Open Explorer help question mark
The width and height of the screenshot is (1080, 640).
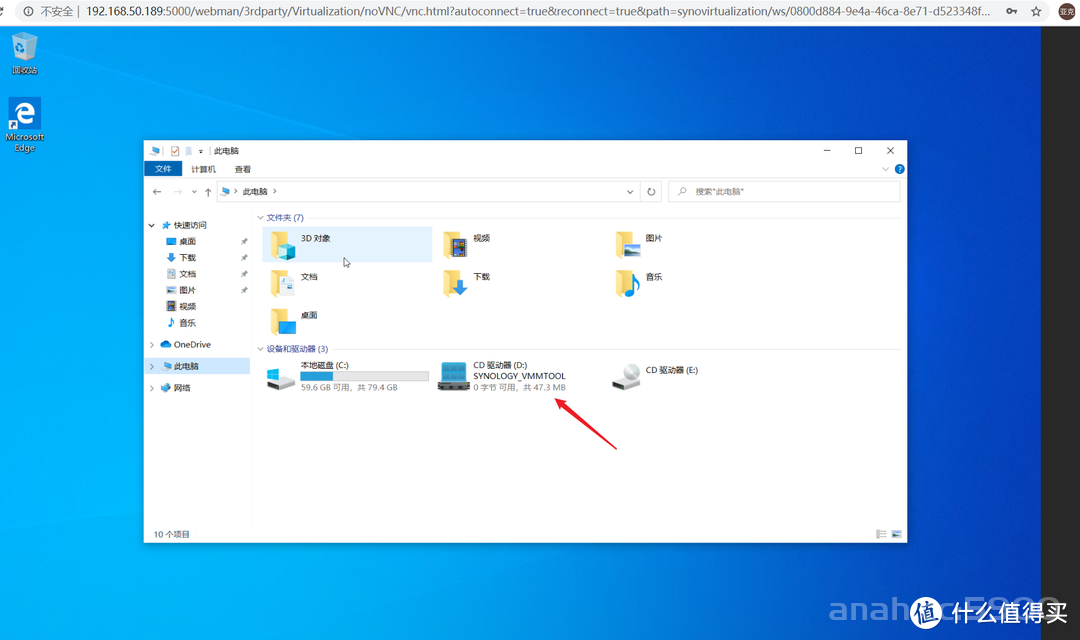[900, 169]
